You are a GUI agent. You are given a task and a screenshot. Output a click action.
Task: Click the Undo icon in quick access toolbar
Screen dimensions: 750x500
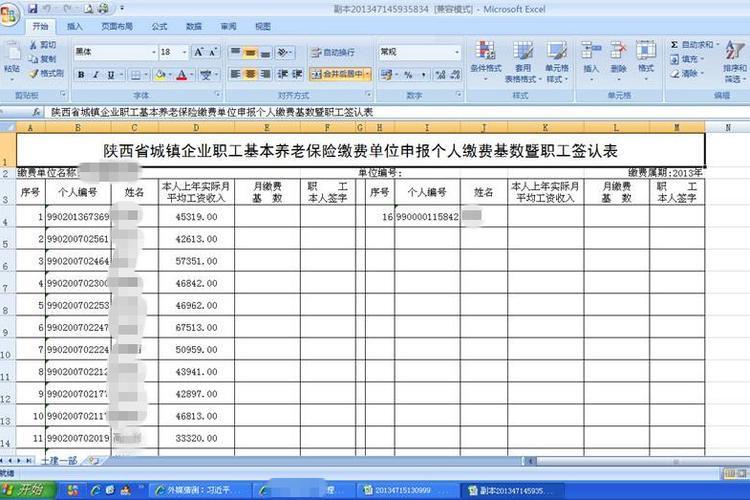[x=47, y=9]
